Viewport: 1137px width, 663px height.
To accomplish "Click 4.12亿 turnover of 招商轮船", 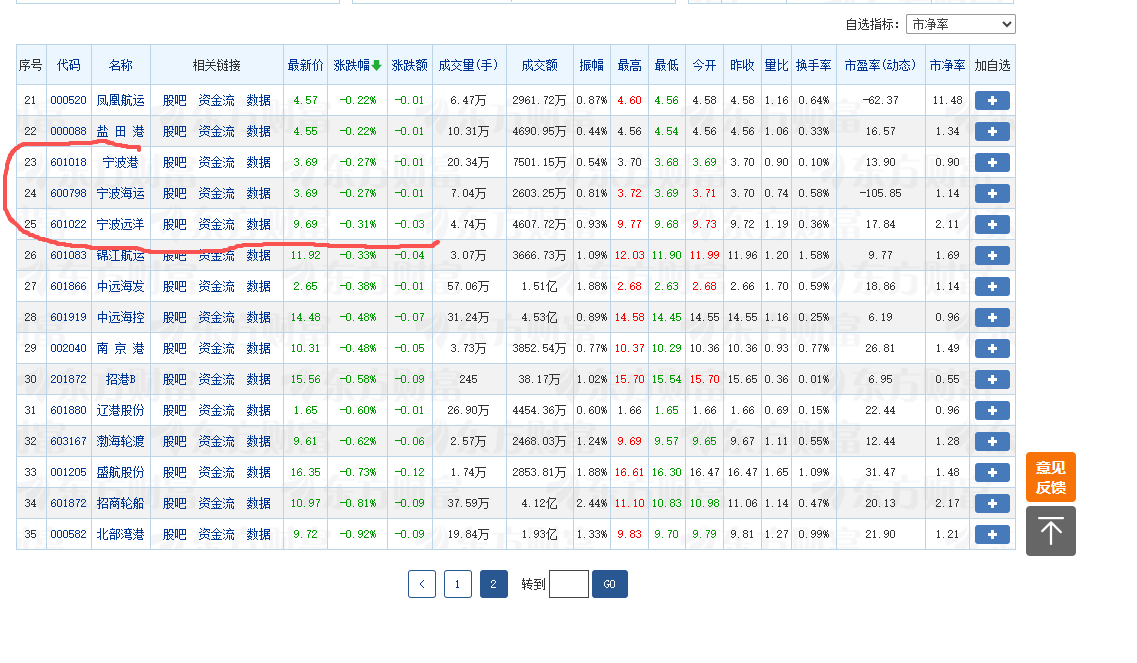I will [539, 503].
